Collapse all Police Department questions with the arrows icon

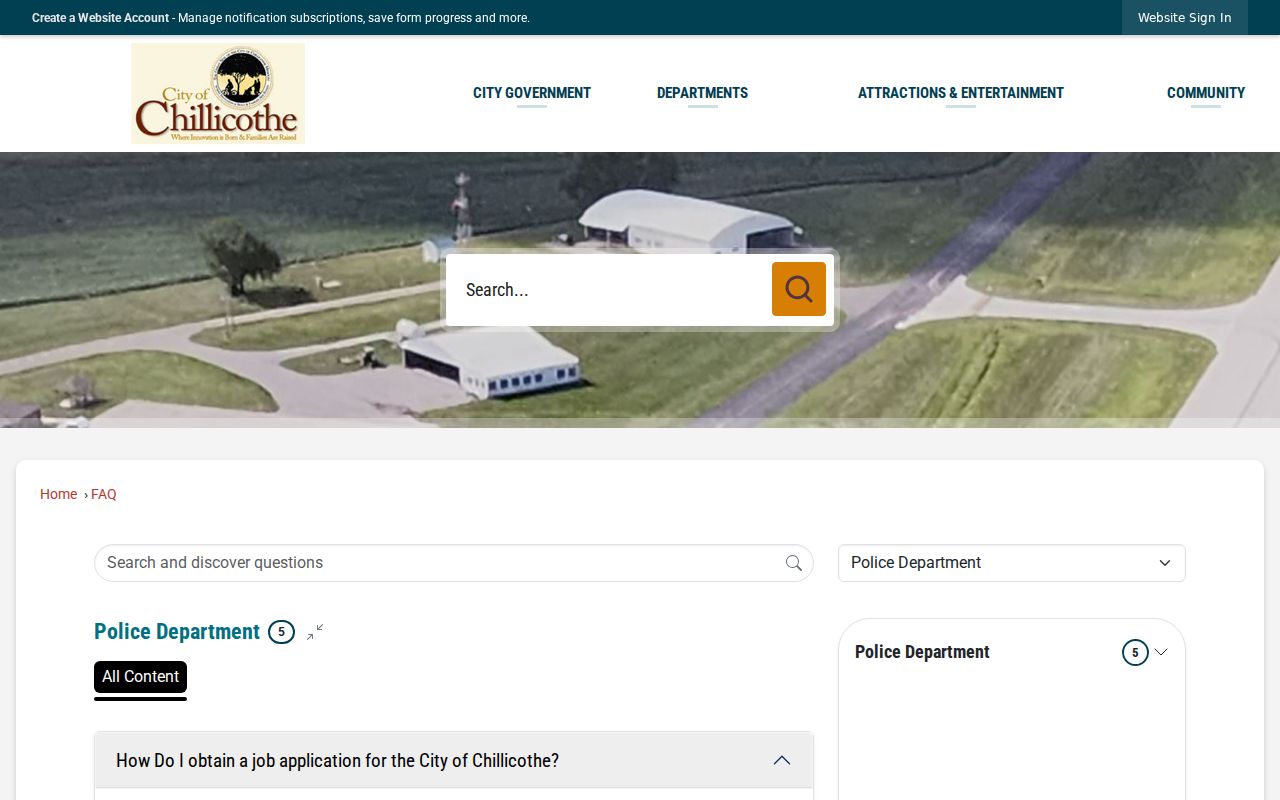tap(315, 632)
